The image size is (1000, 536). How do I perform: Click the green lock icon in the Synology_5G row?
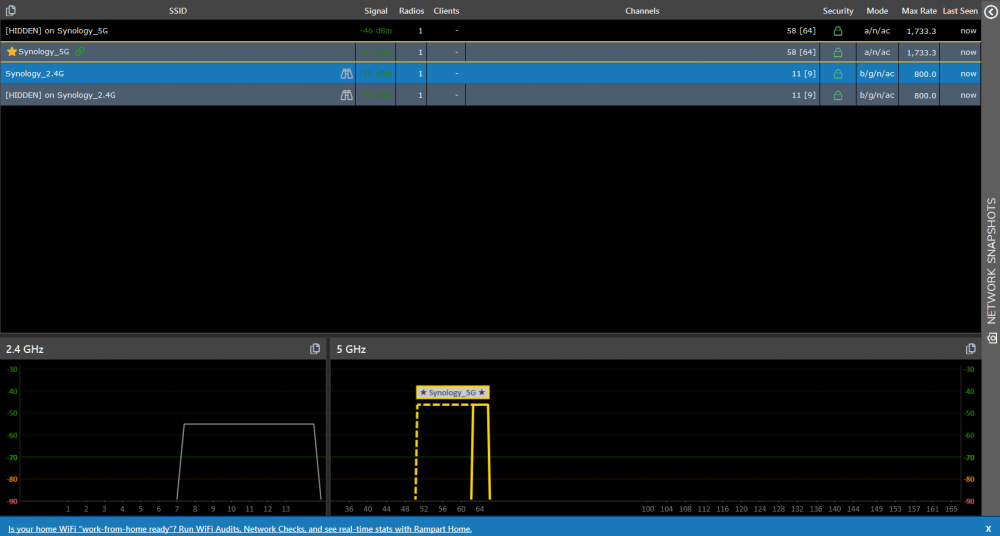point(838,52)
